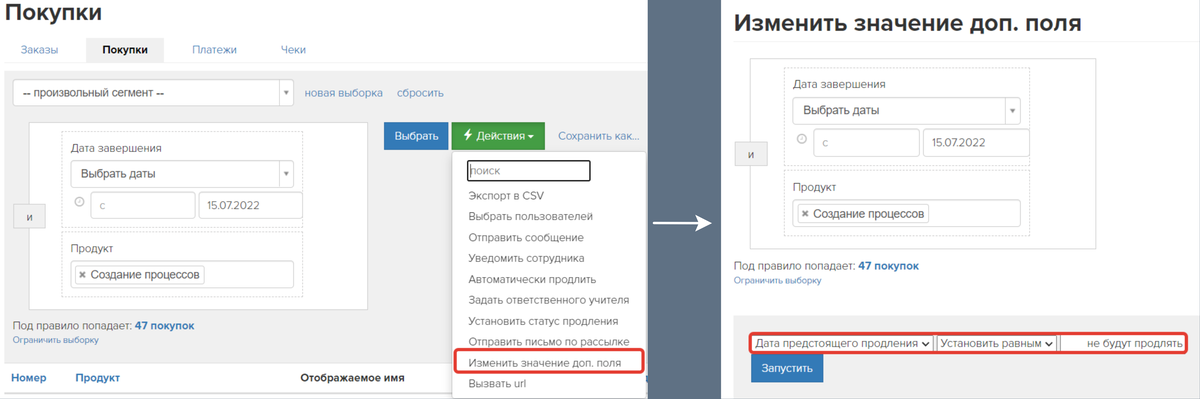Choose Экспорт в CSV action
Image resolution: width=1200 pixels, height=399 pixels.
pyautogui.click(x=506, y=195)
